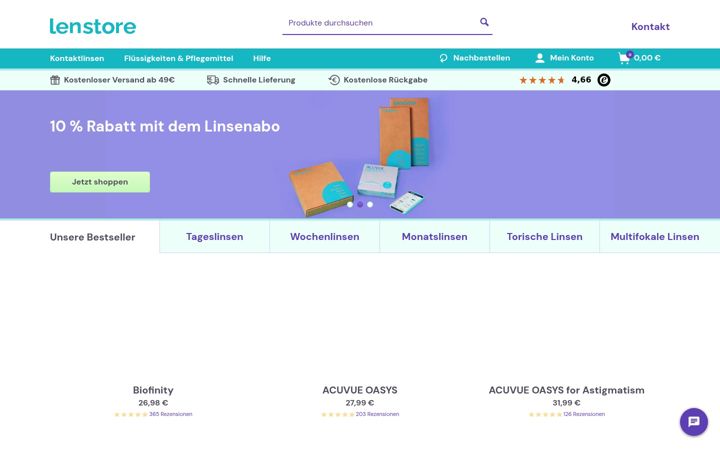Click the banner contact lens boxes image
The width and height of the screenshot is (720, 450).
[x=360, y=156]
